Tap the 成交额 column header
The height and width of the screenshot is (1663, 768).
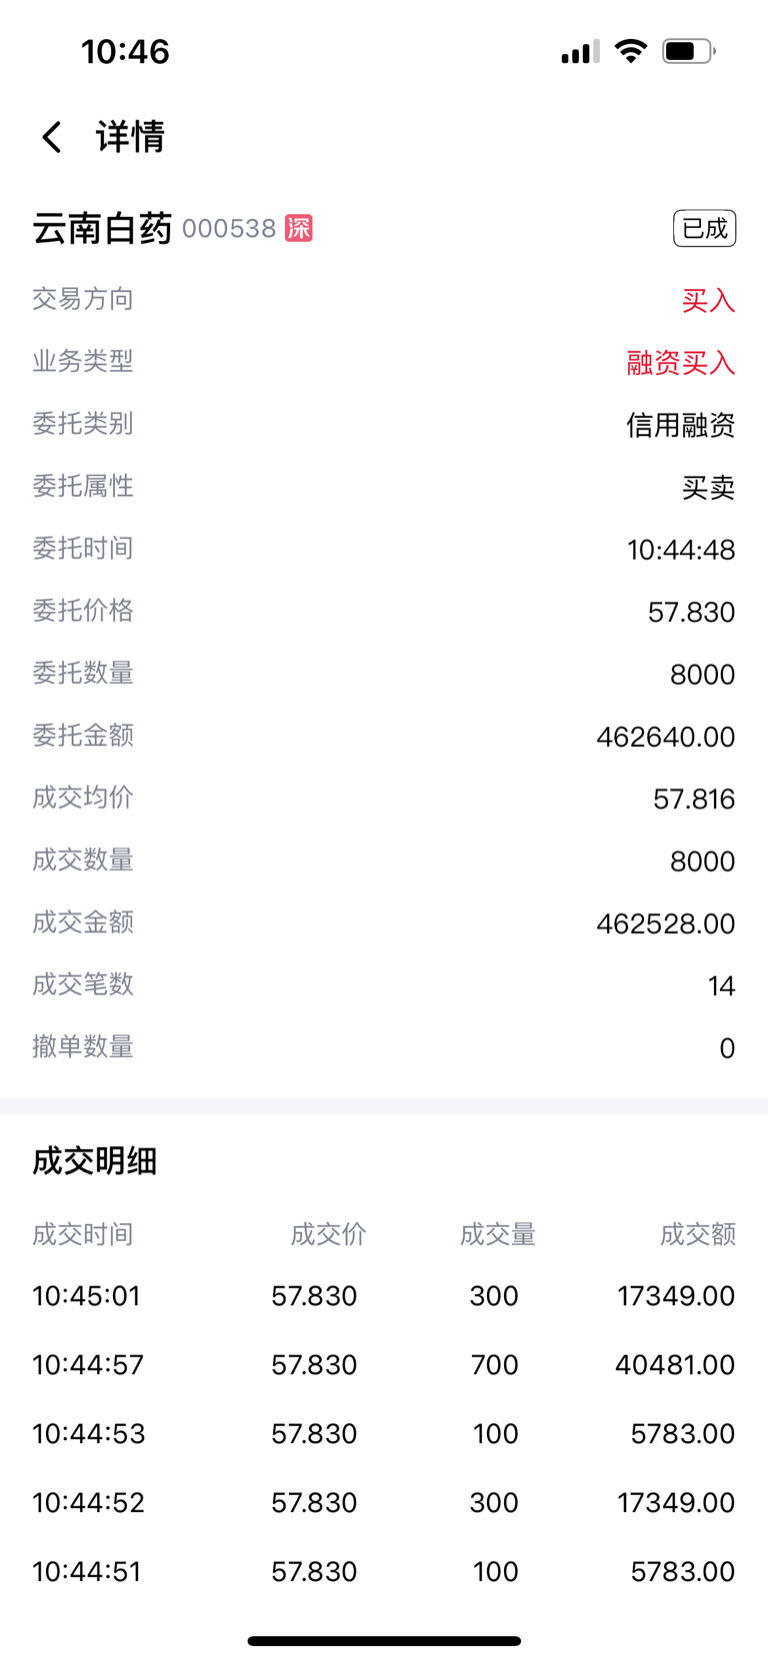pyautogui.click(x=698, y=1234)
